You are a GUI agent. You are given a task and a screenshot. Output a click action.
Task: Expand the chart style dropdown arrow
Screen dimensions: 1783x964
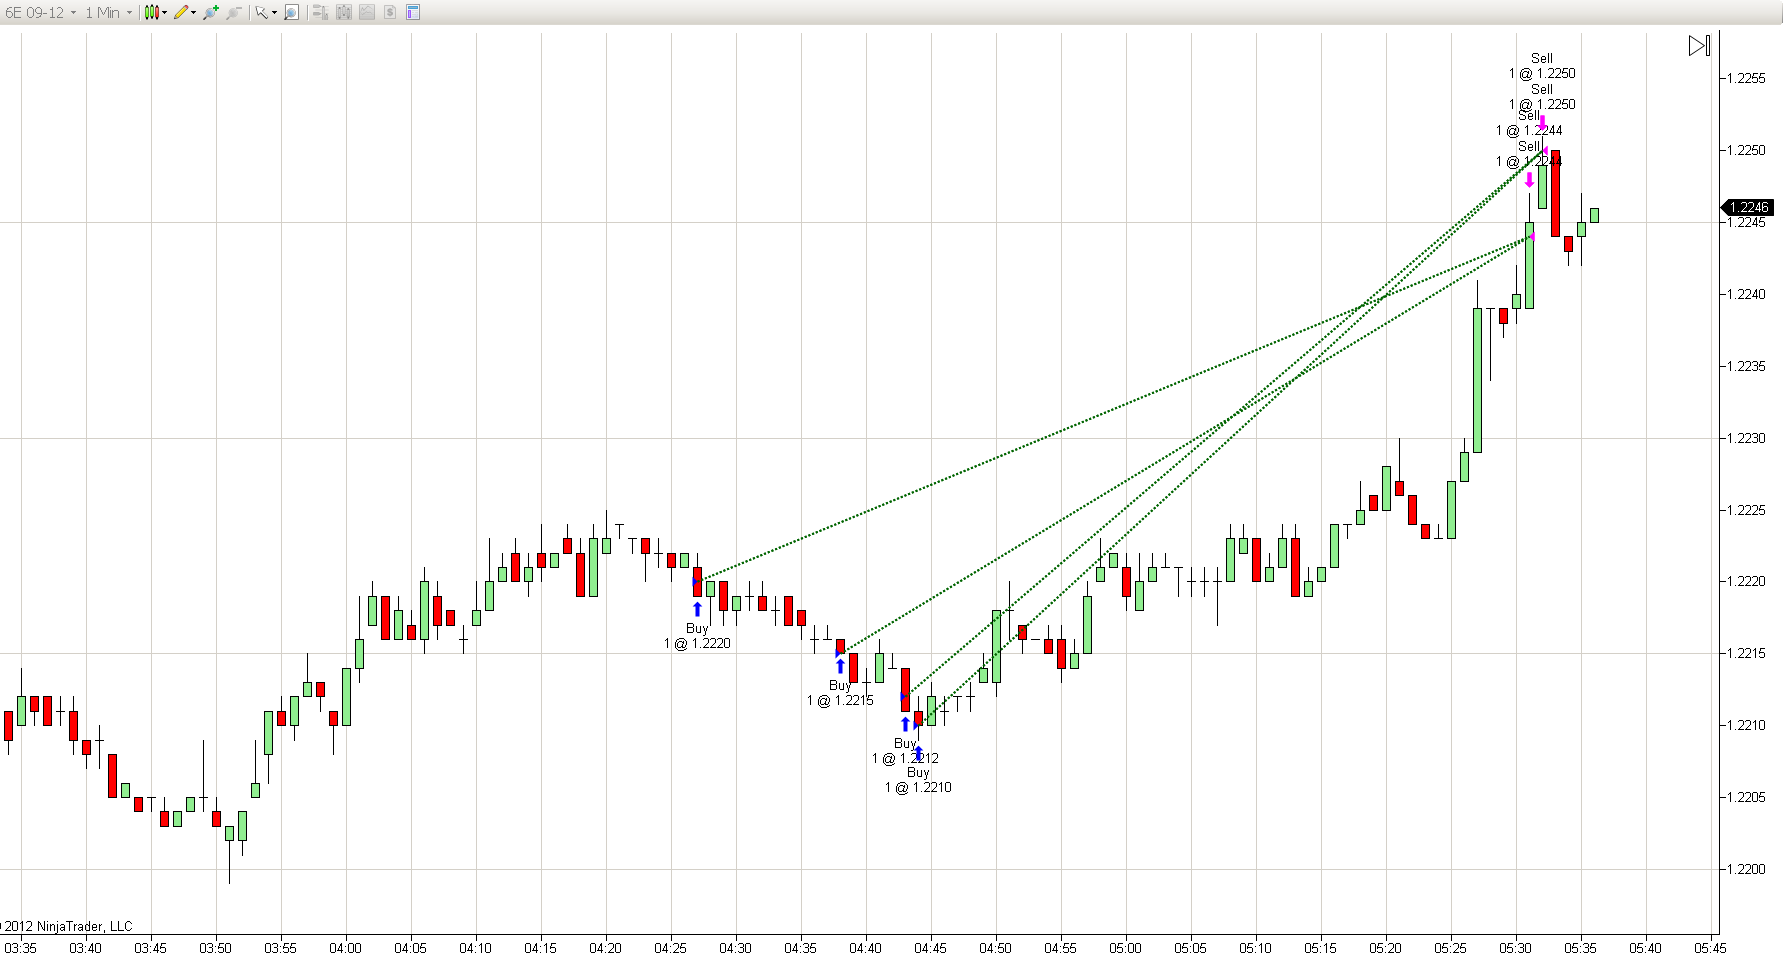click(164, 13)
